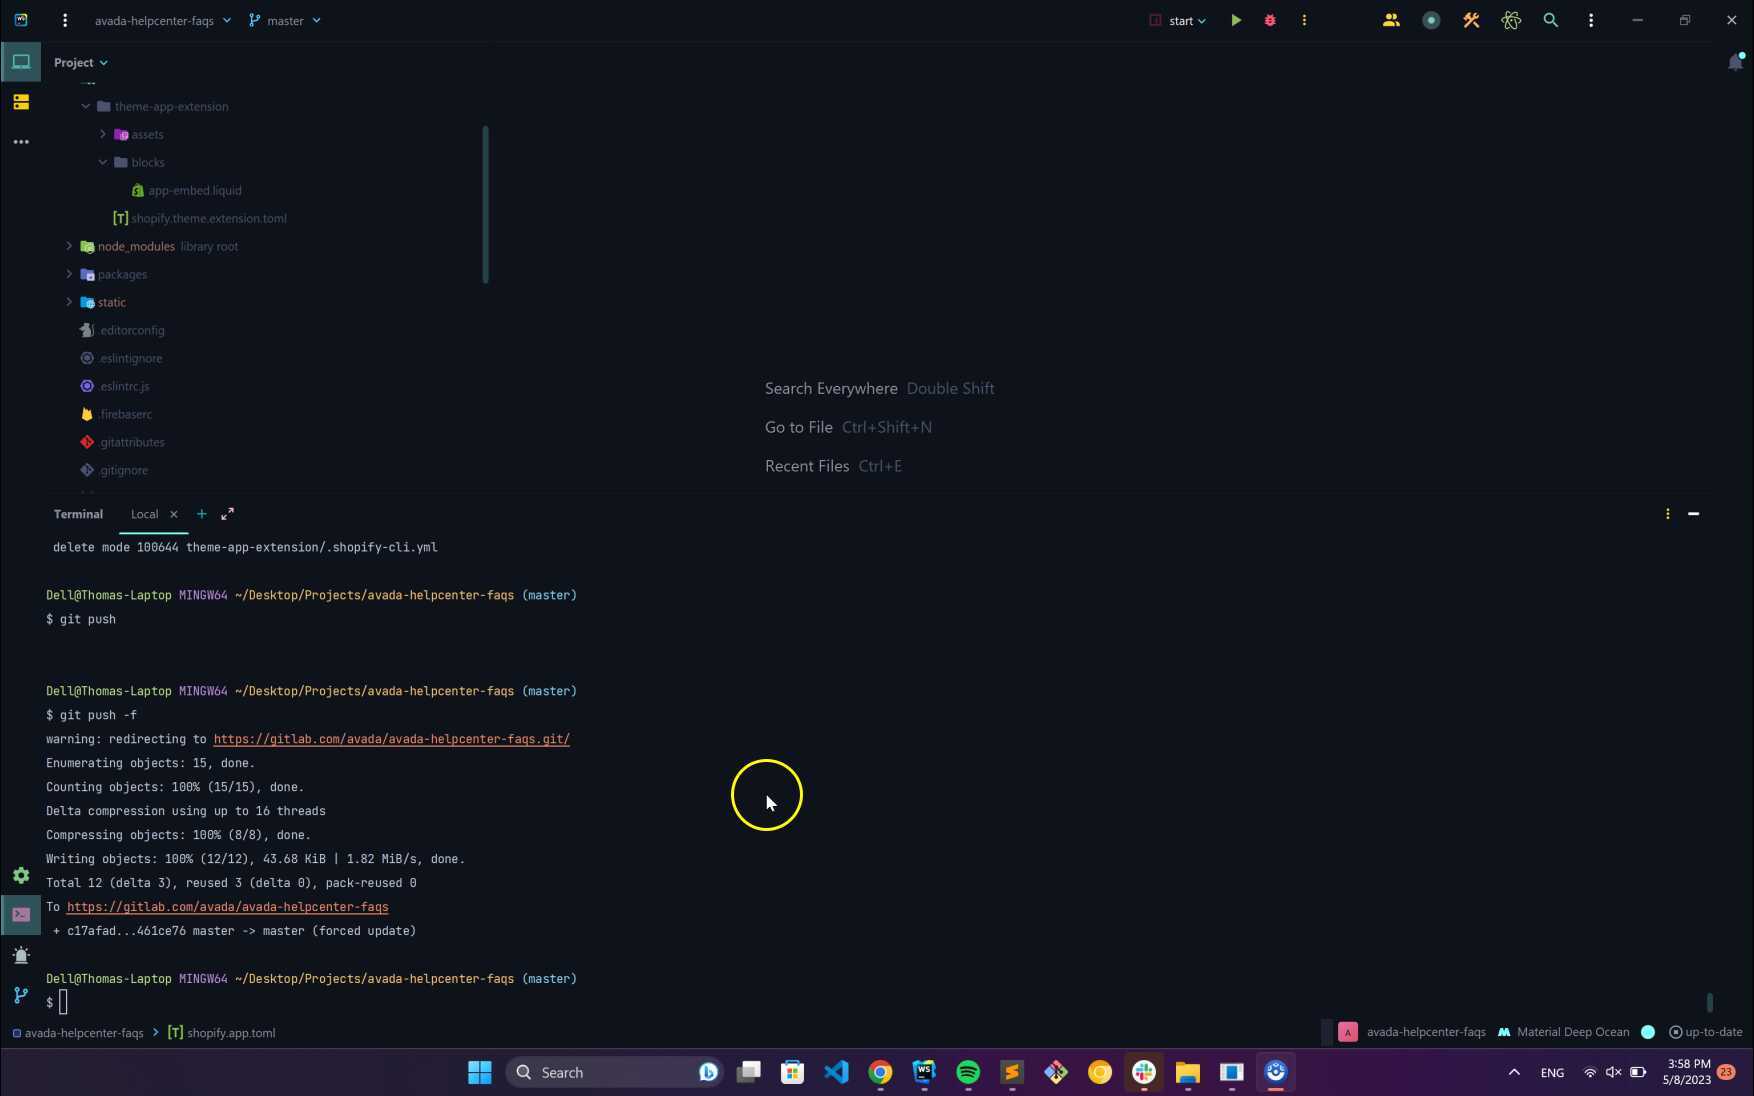Collapse the blocks folder in the project tree
Screen dimensions: 1754x1096
click(x=102, y=161)
